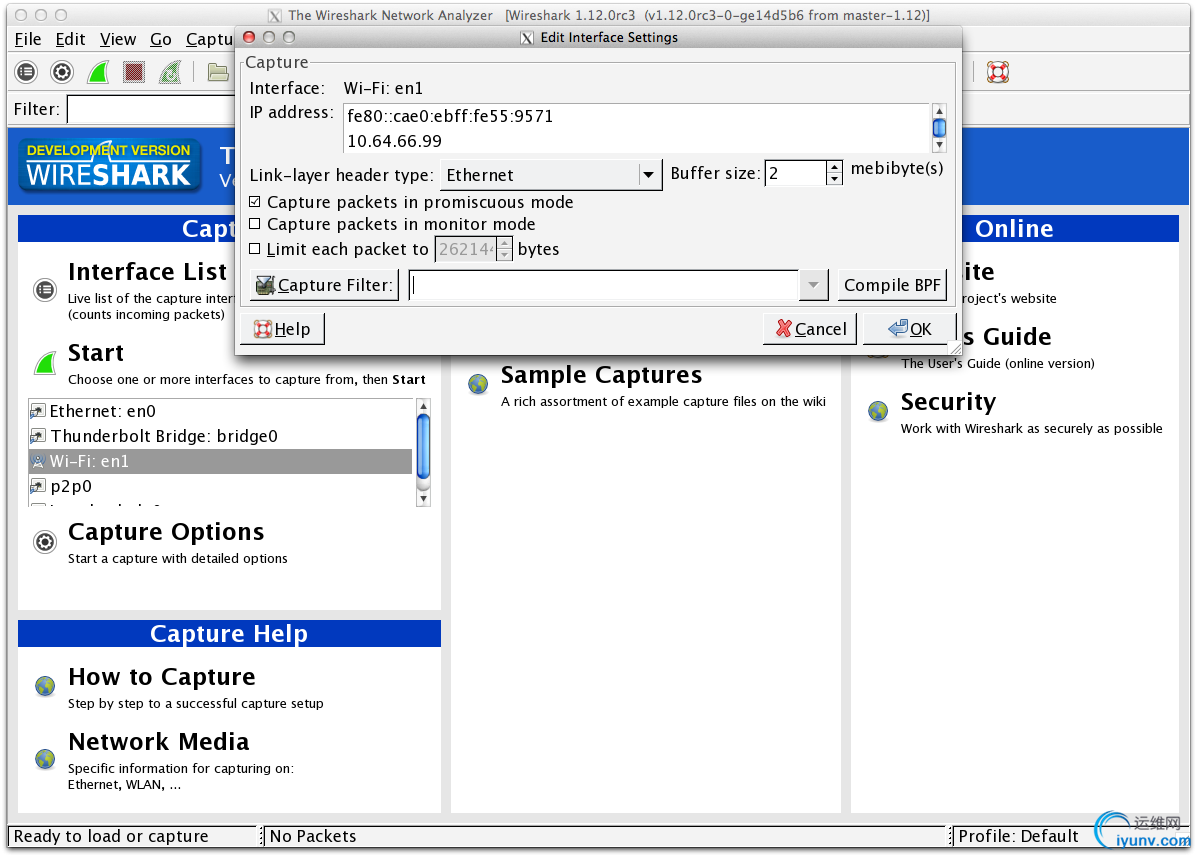The image size is (1197, 857).
Task: Select the IP address fe80::cae0:ebff:fe55:9571
Action: click(x=450, y=116)
